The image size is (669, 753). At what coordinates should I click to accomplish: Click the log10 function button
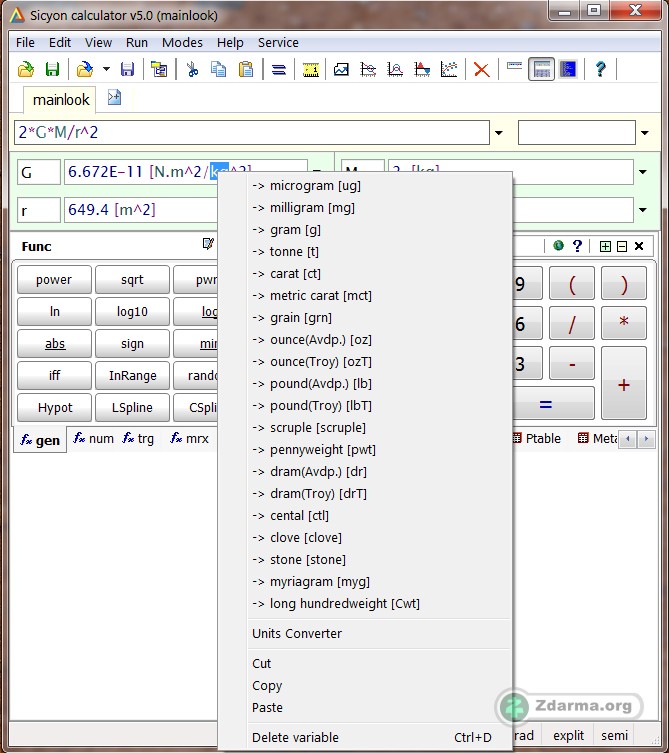pos(132,312)
